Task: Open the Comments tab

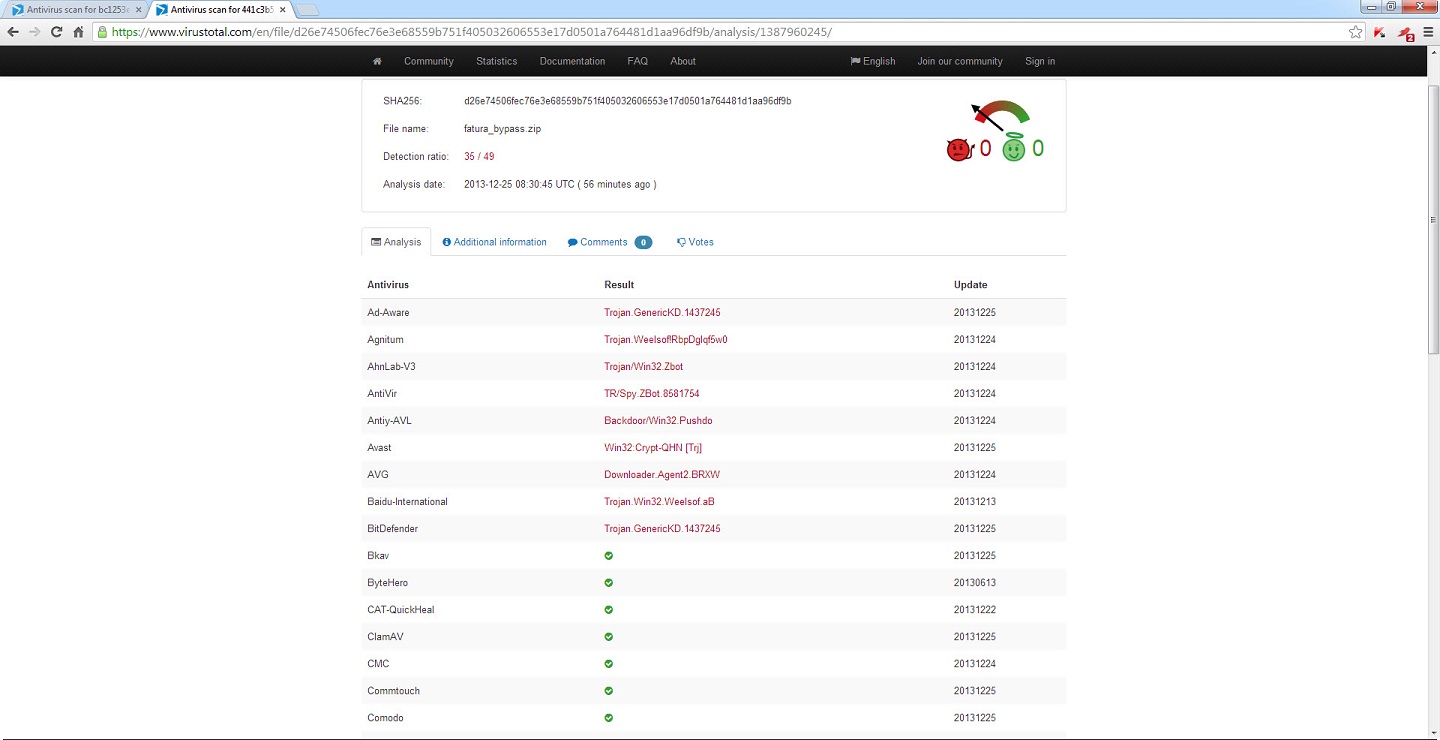Action: [609, 242]
